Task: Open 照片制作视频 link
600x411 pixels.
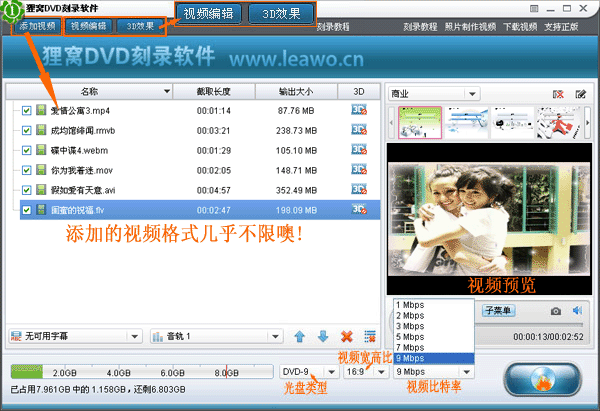Action: pos(470,27)
